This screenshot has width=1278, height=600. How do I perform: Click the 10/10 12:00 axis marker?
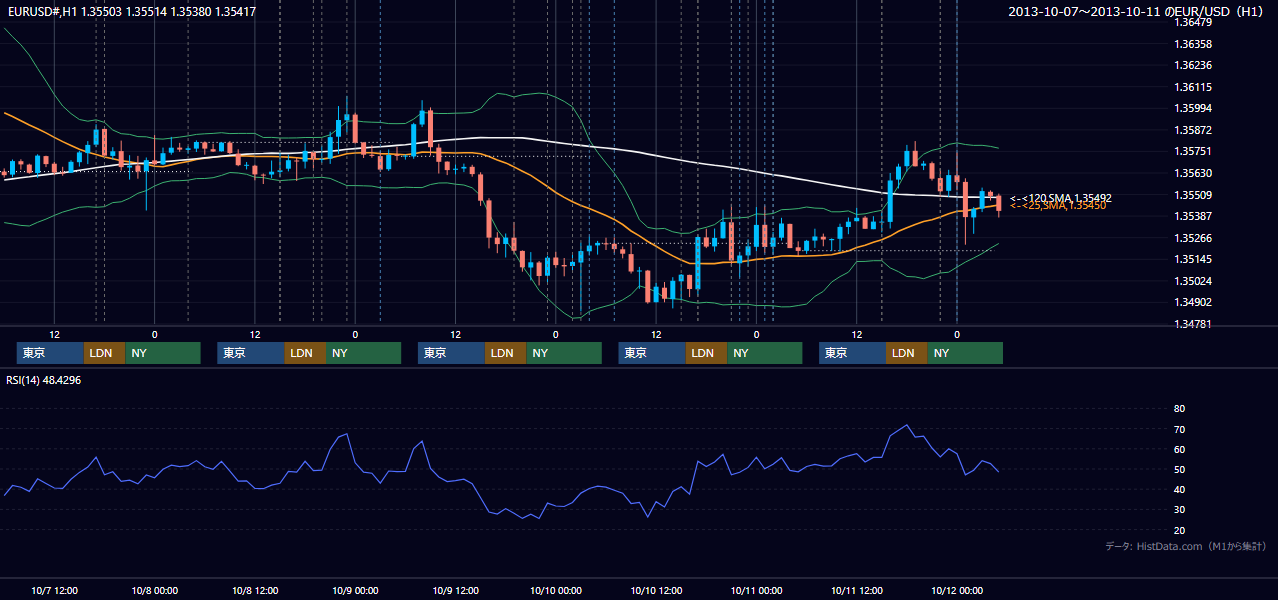(656, 590)
